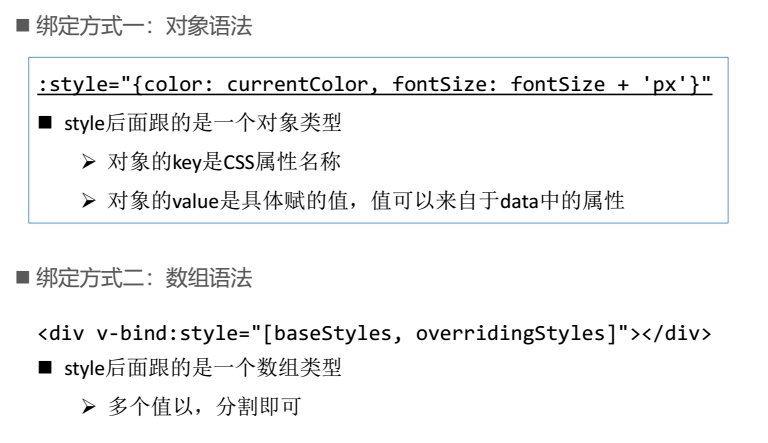The image size is (768, 443).
Task: Click the heading 绑定方式一：对象语法
Action: pos(144,28)
